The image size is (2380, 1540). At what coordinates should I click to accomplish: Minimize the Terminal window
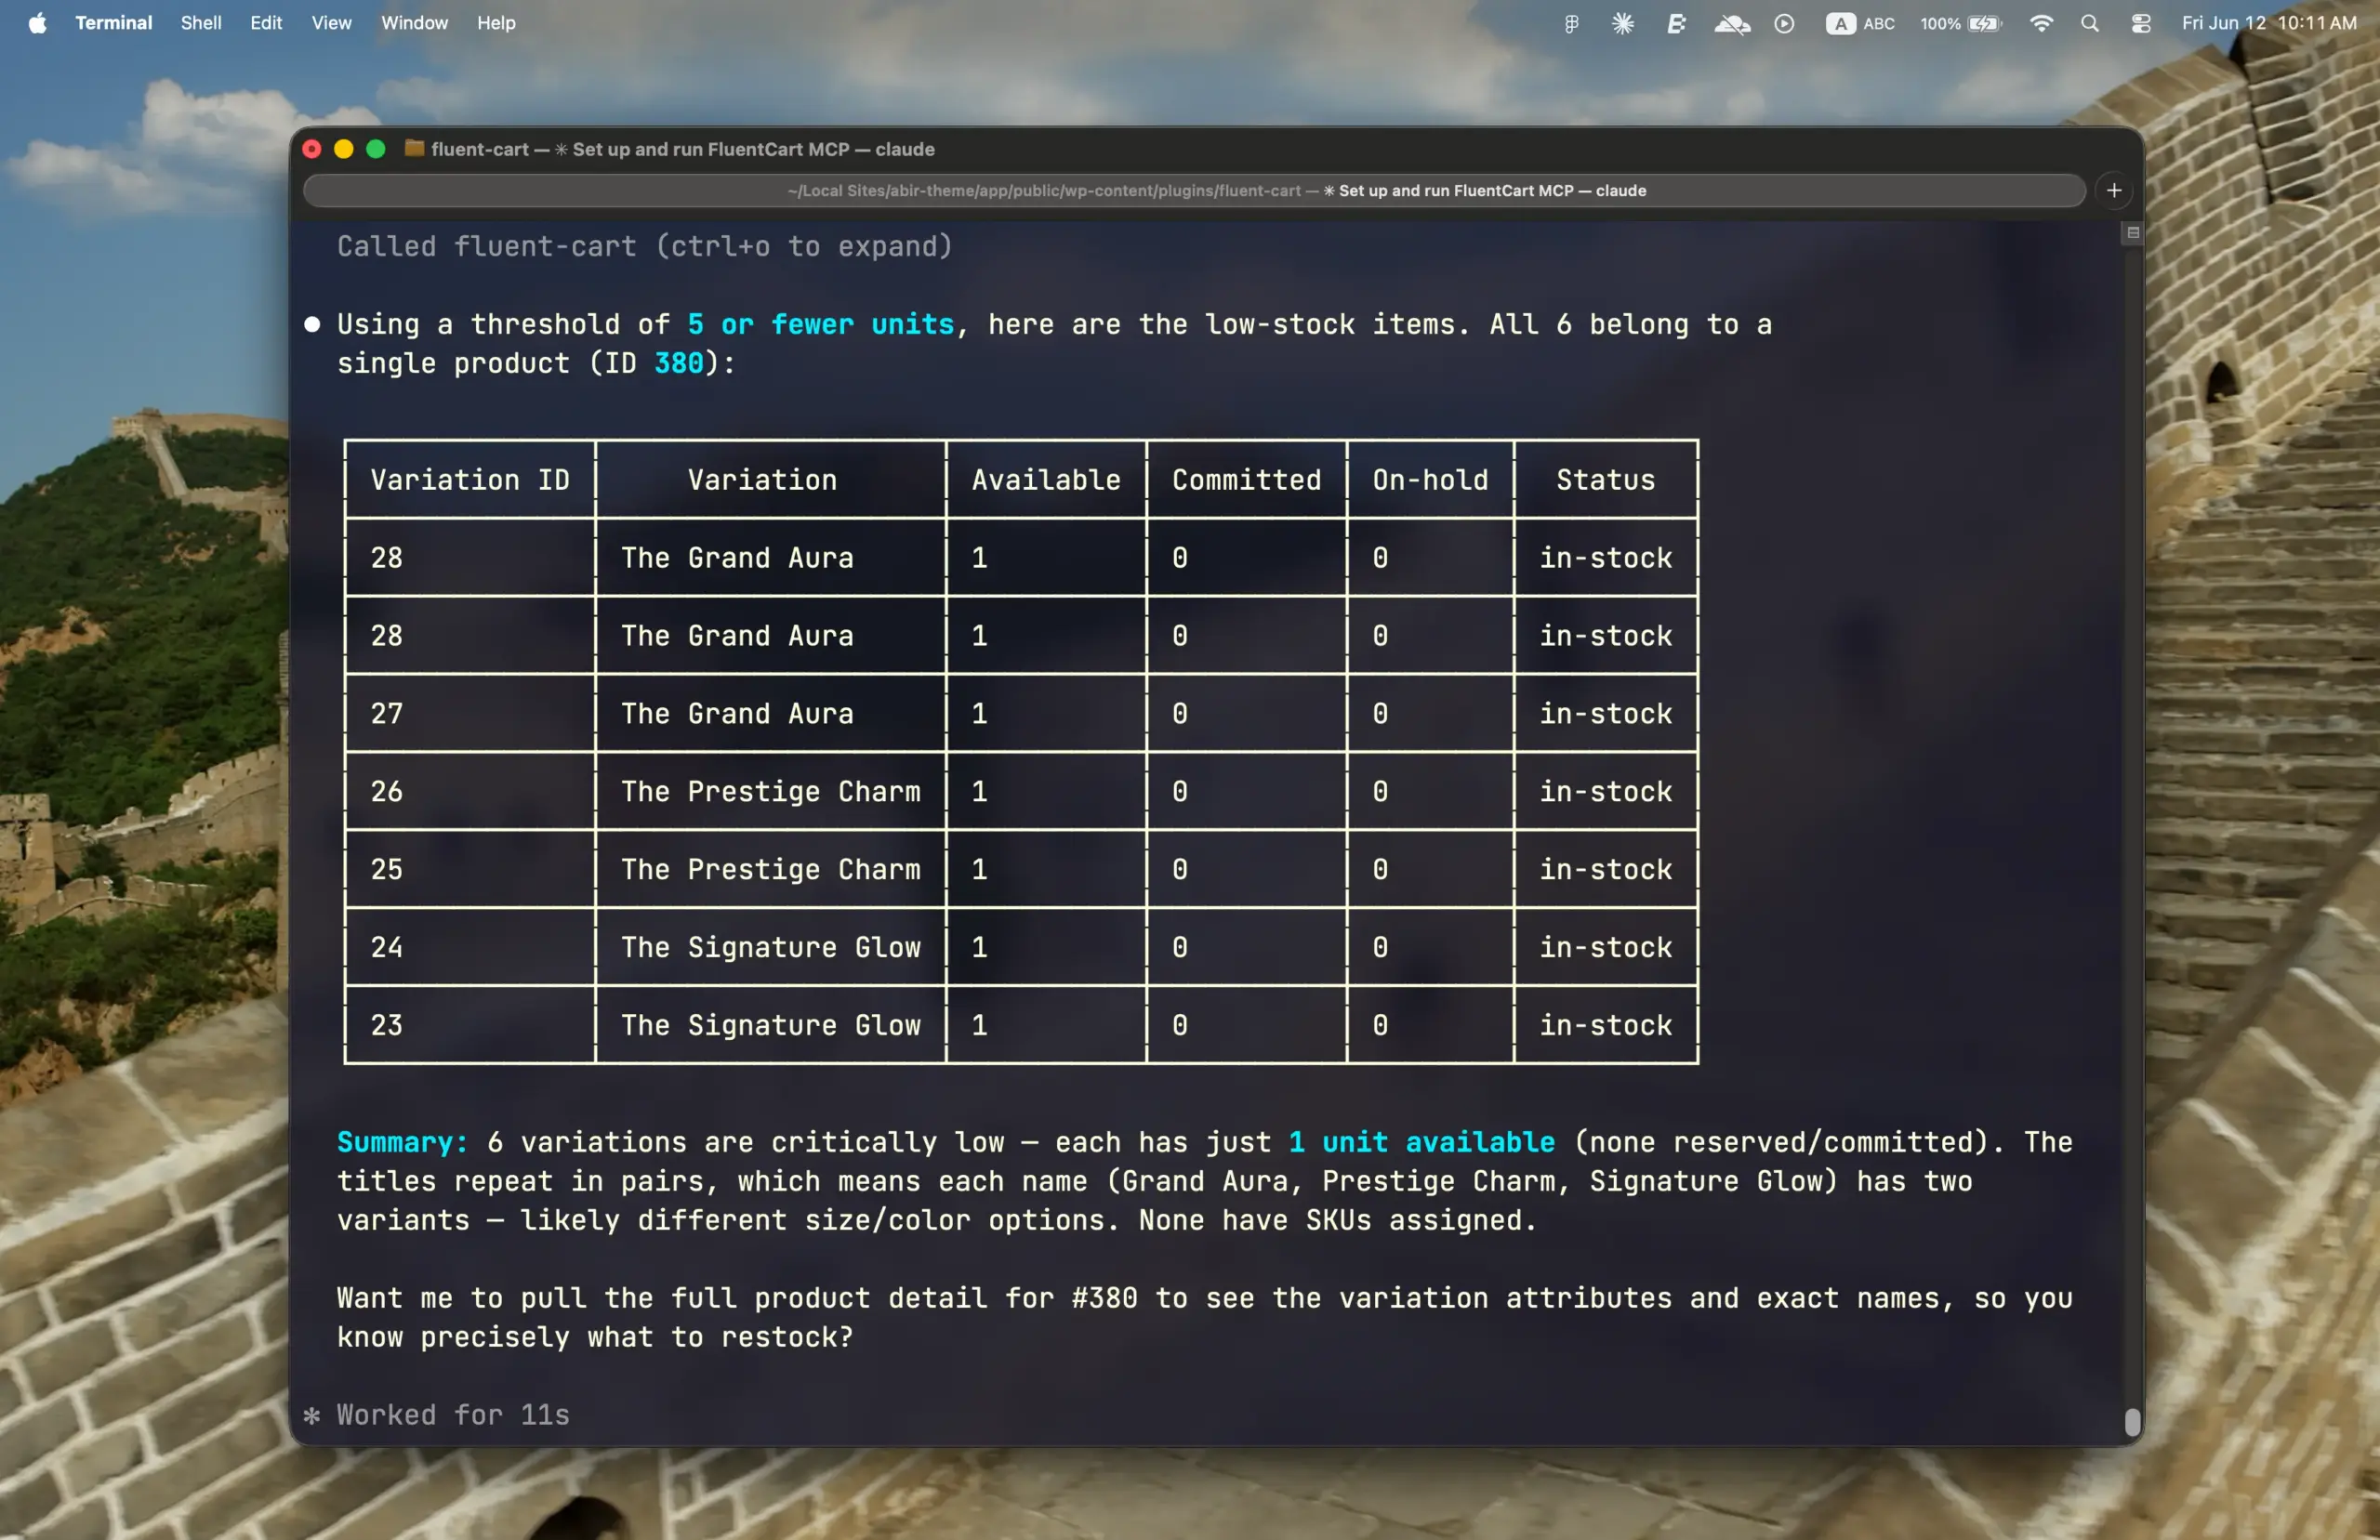click(344, 149)
